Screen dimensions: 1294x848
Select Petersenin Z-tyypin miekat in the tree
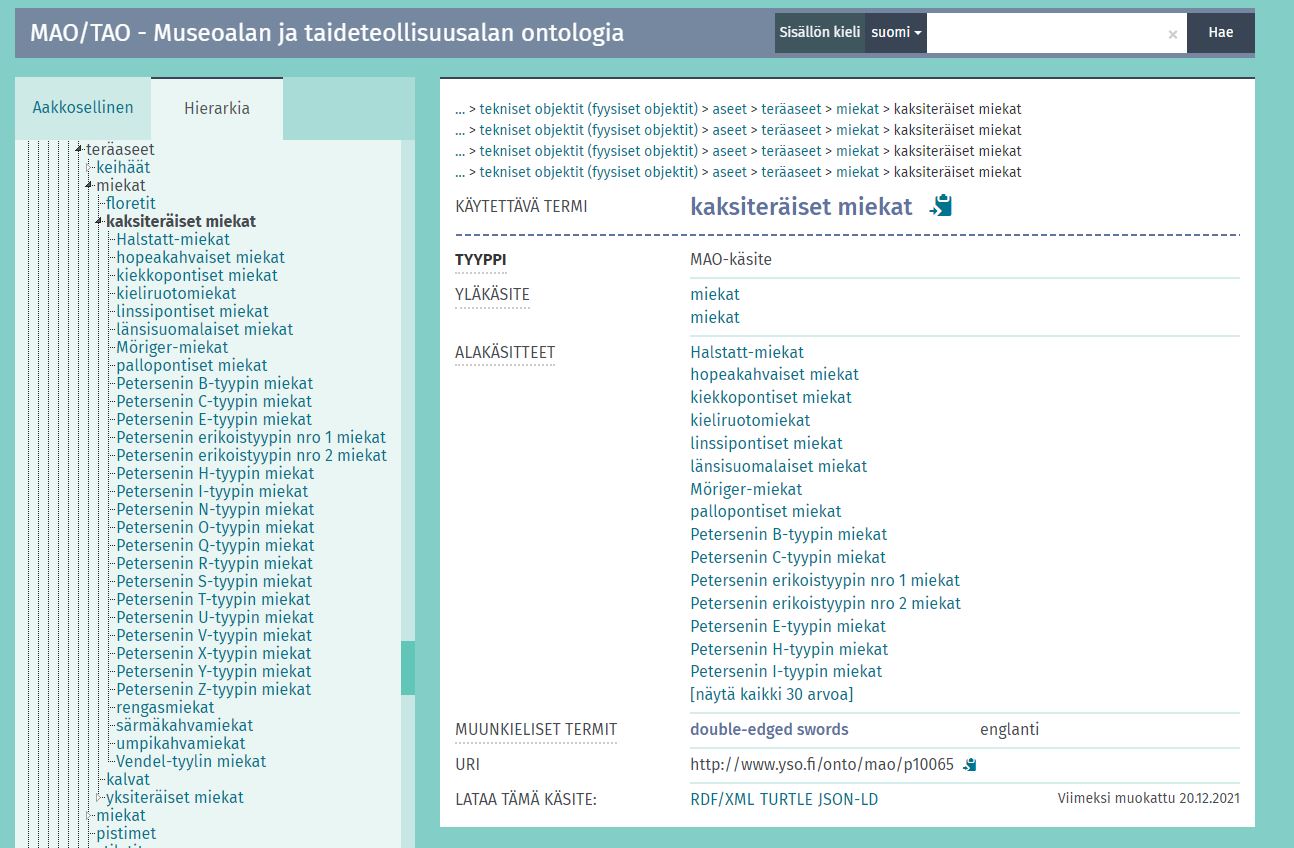213,689
